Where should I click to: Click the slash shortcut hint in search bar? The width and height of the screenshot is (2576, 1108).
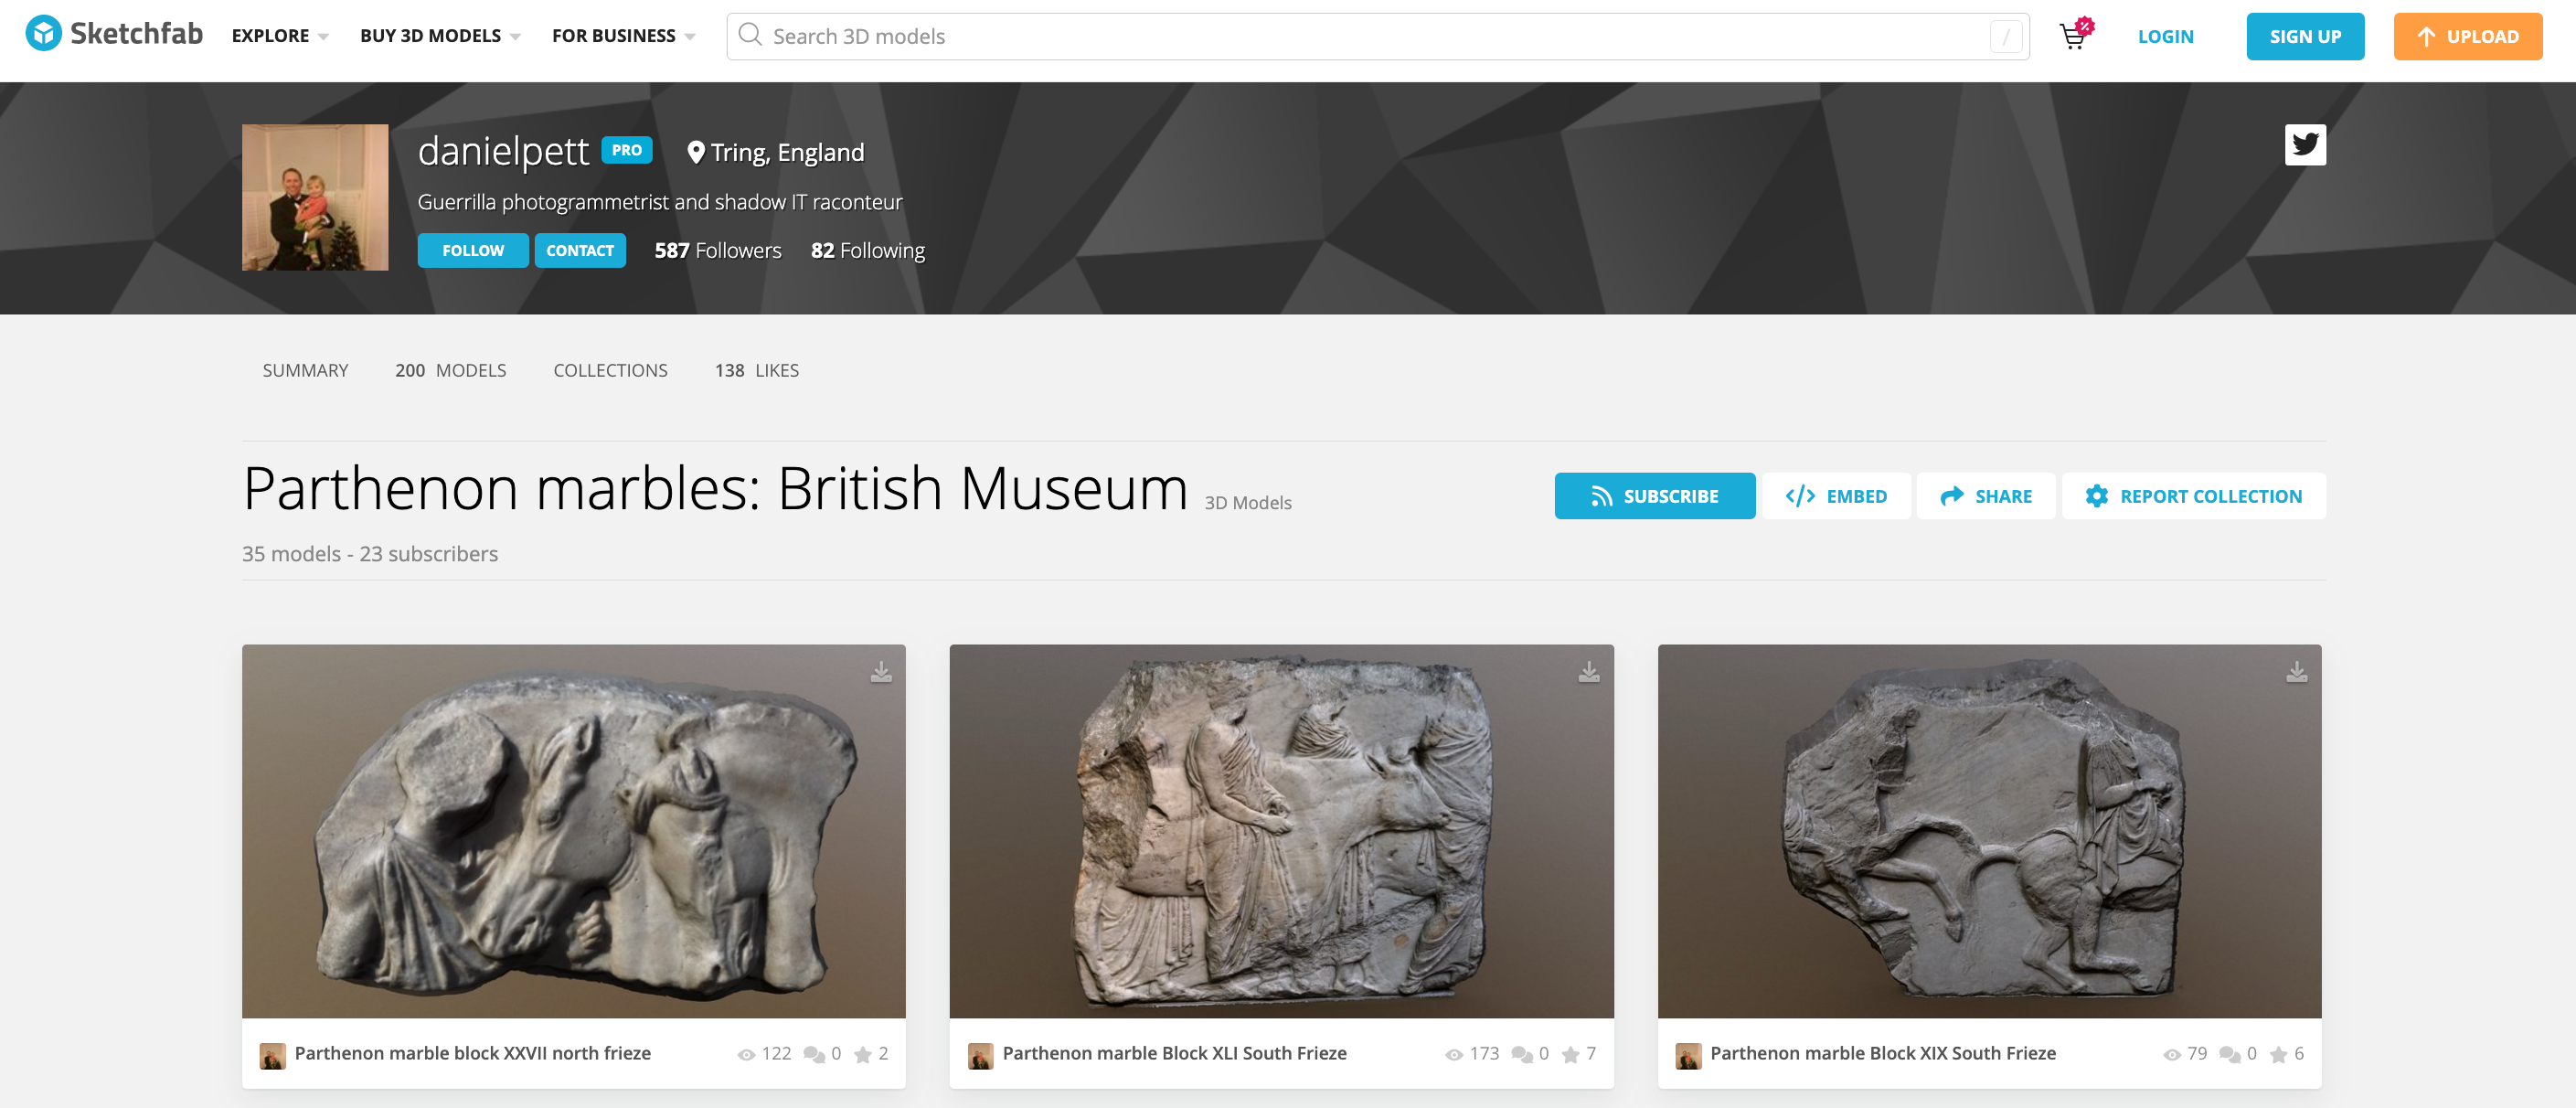pos(2006,37)
